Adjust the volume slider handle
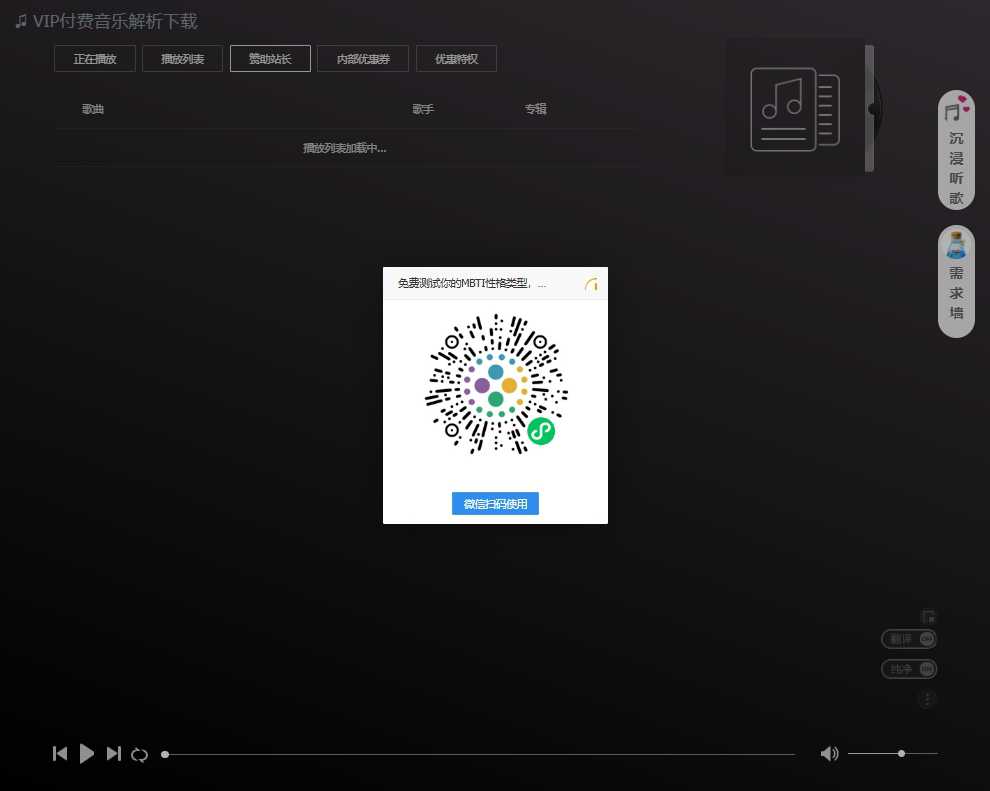The height and width of the screenshot is (791, 990). pyautogui.click(x=901, y=753)
